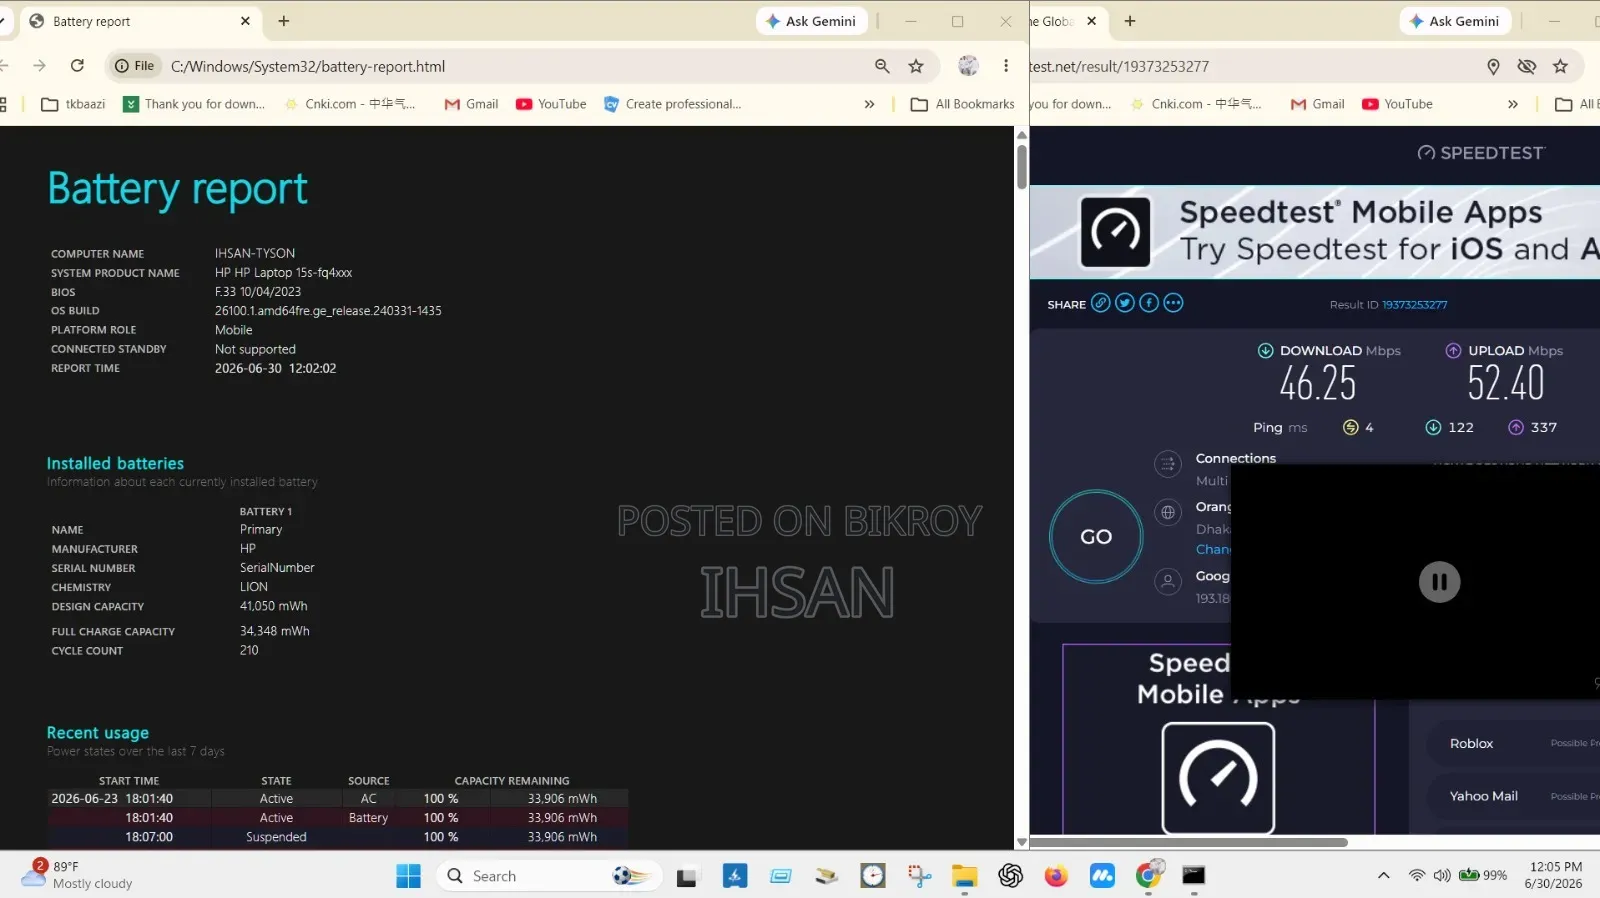Close the Battery report tab
Screen dimensions: 1600x898
point(246,21)
